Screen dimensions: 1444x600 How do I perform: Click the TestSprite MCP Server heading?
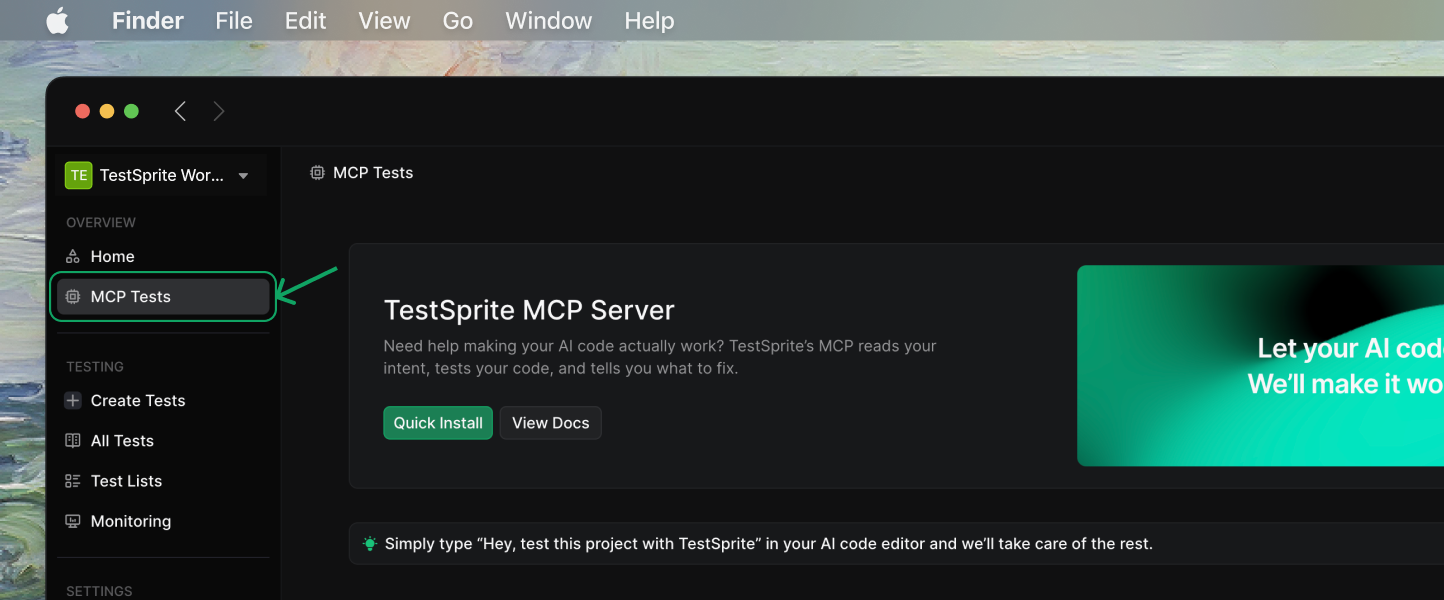click(529, 310)
